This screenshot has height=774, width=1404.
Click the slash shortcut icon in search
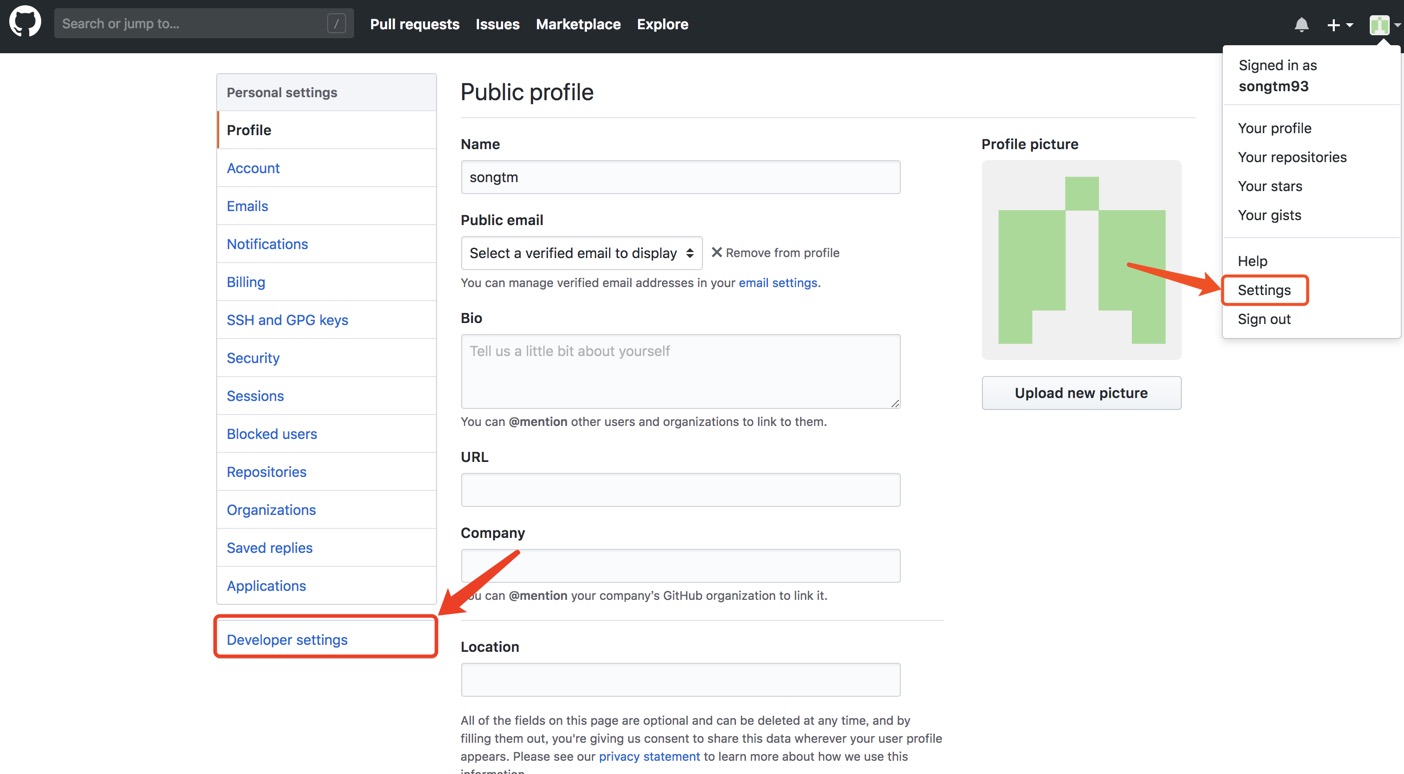pos(337,23)
